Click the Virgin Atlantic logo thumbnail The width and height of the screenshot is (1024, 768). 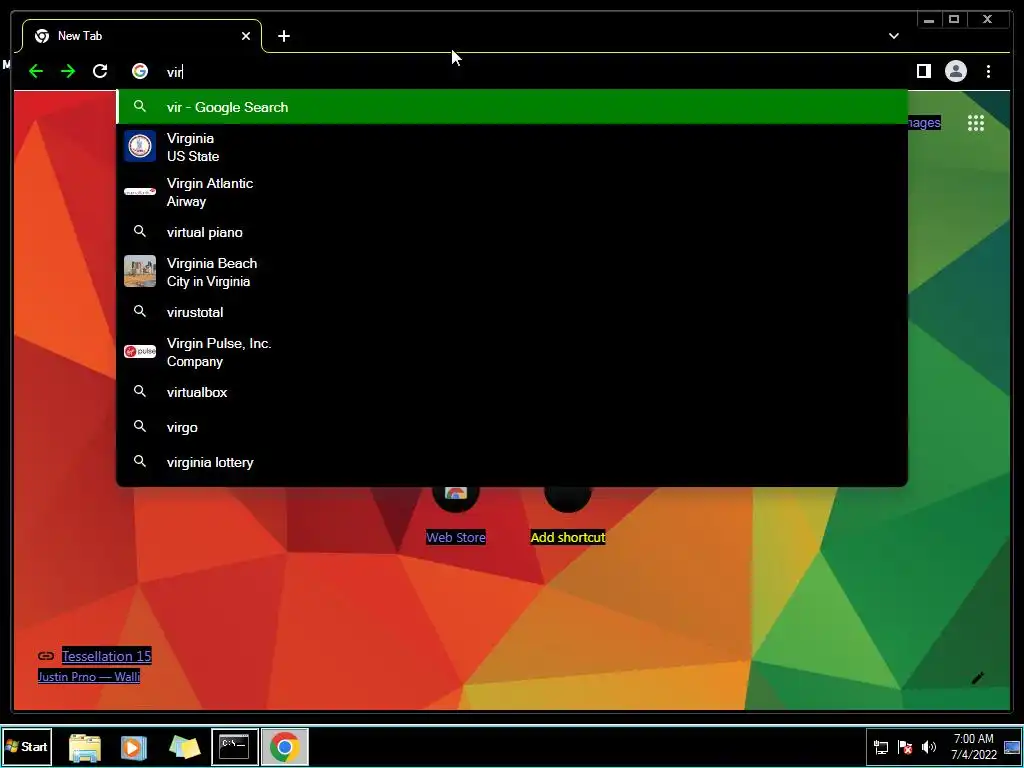click(140, 192)
